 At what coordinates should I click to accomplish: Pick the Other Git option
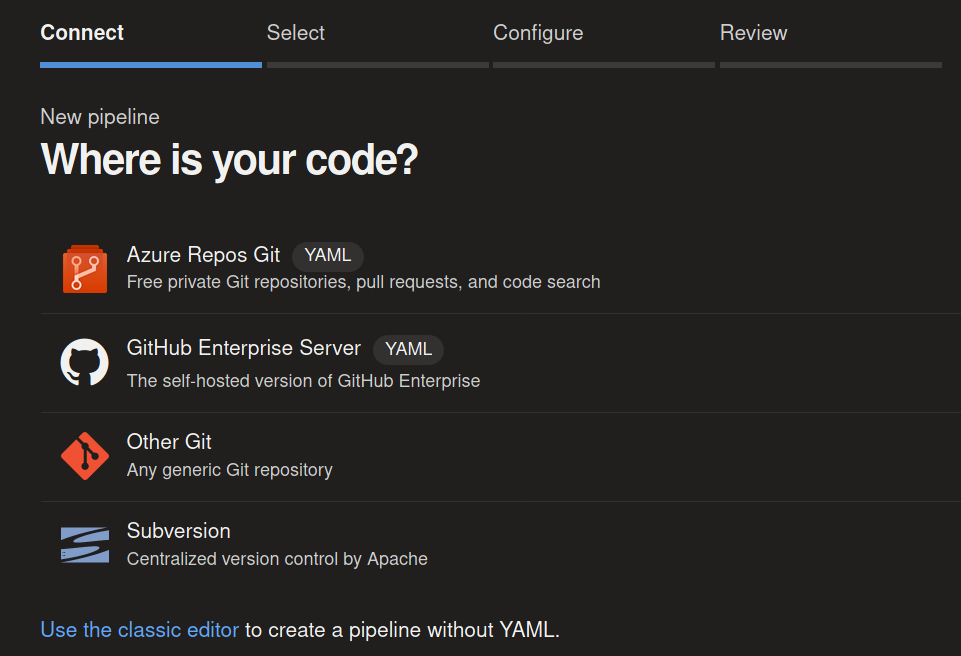tap(501, 457)
